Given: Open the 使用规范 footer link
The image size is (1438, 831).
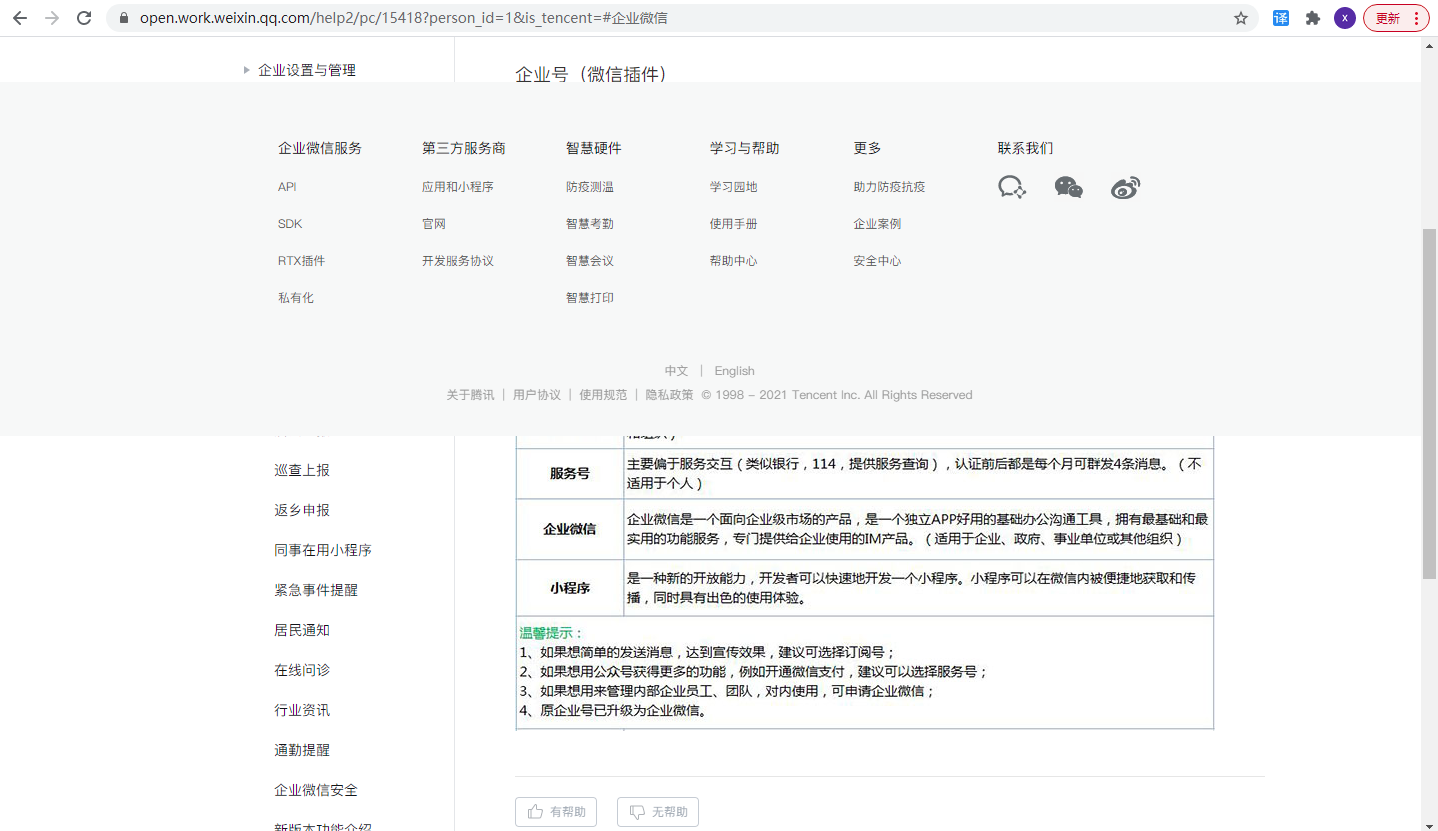Looking at the screenshot, I should click(604, 395).
